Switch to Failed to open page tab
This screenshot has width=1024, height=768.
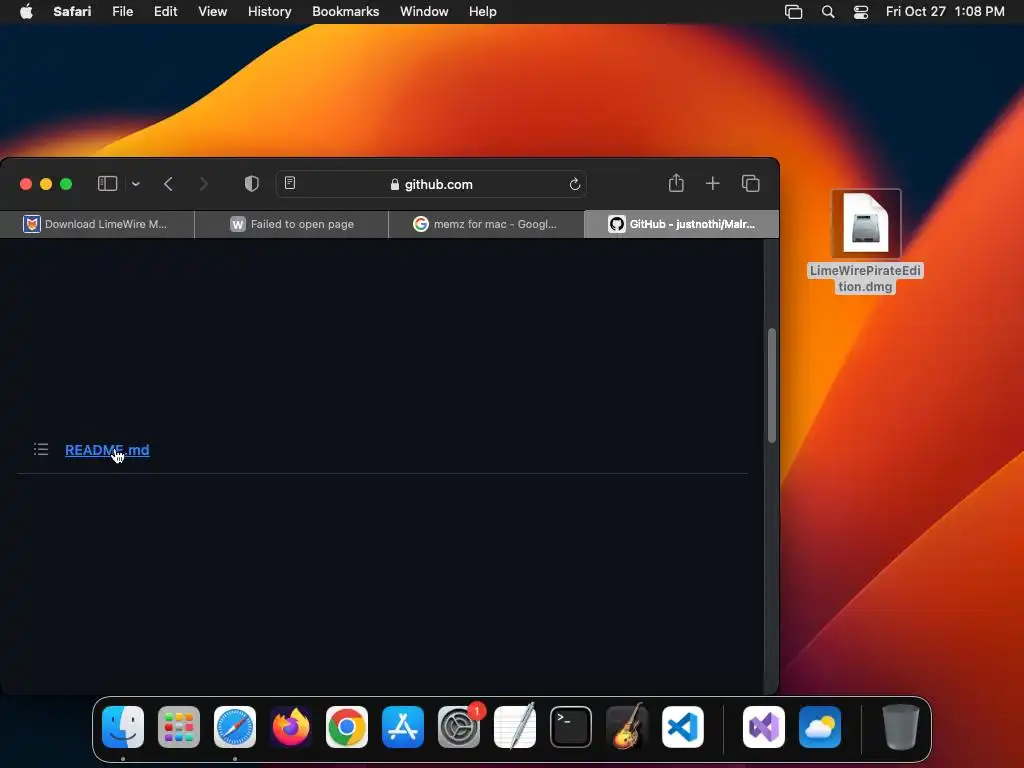point(291,224)
